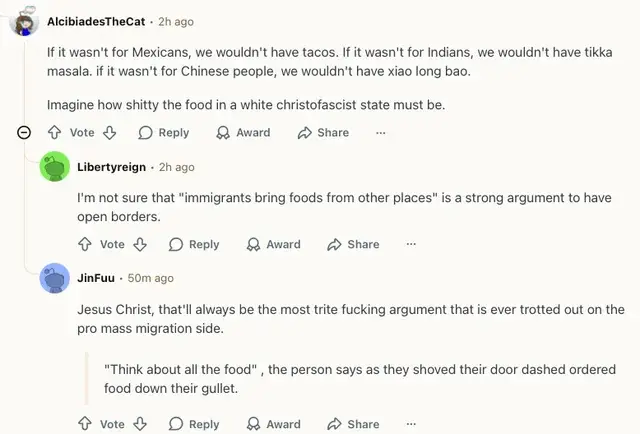This screenshot has width=640, height=434.
Task: Collapse AlcibiadesTheCat's comment thread
Action: point(25,133)
